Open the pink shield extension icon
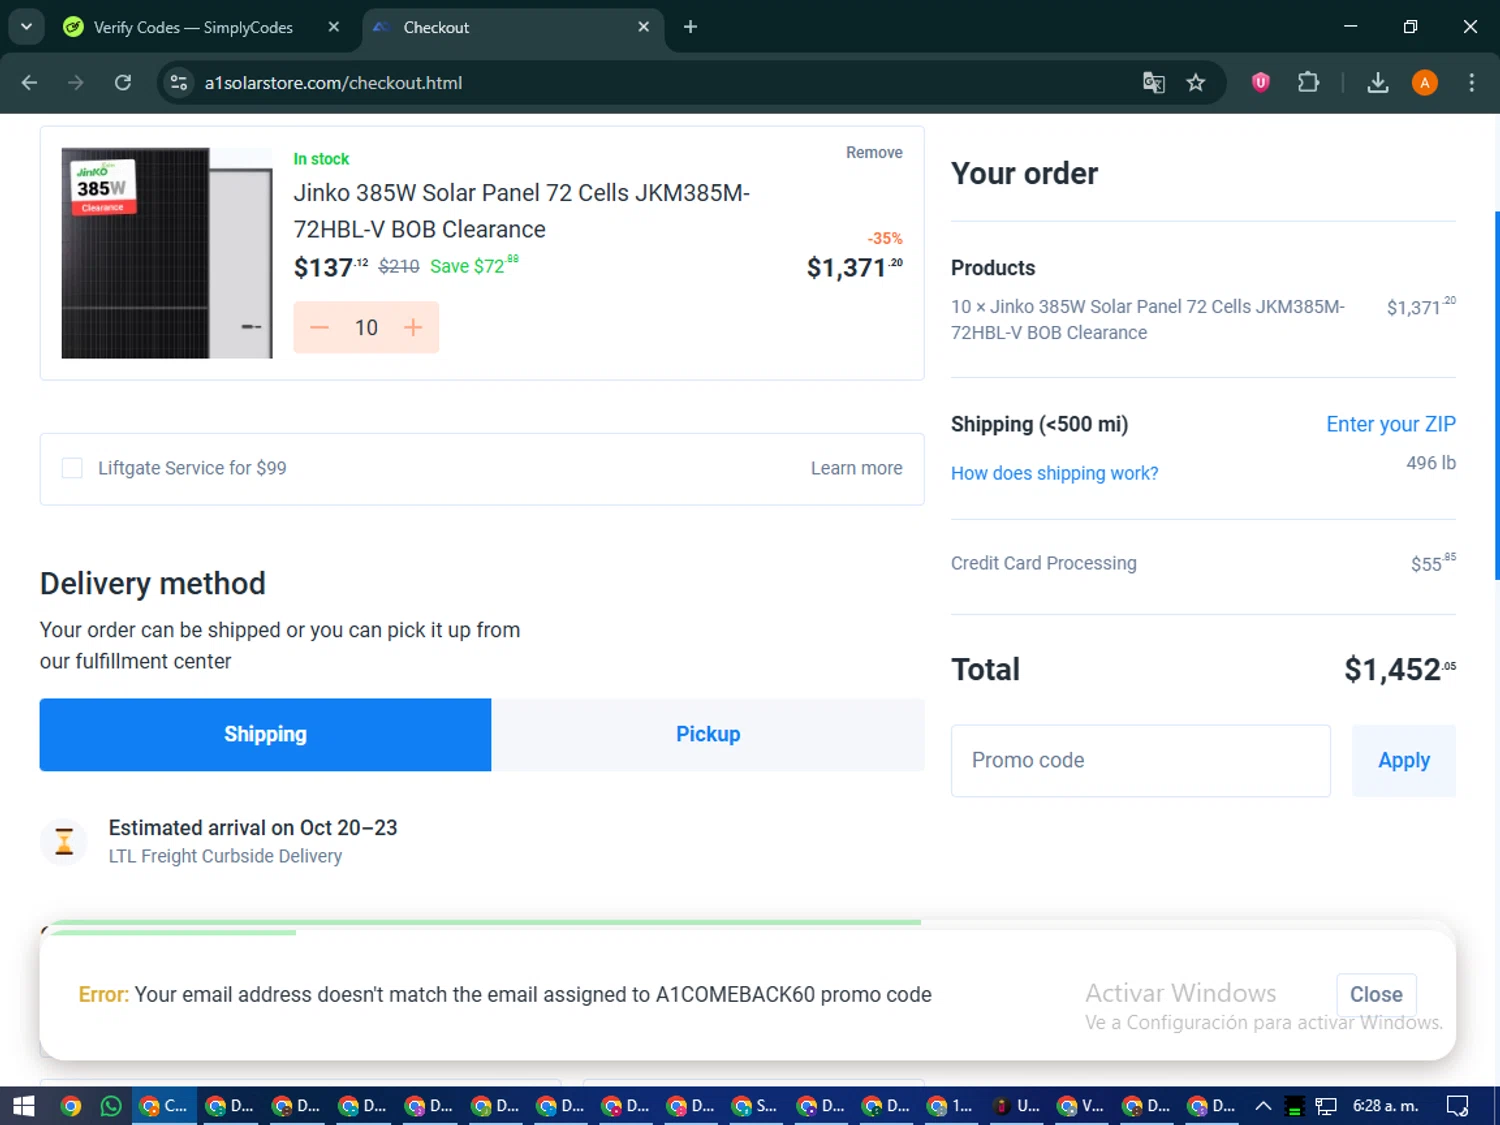 pyautogui.click(x=1260, y=83)
